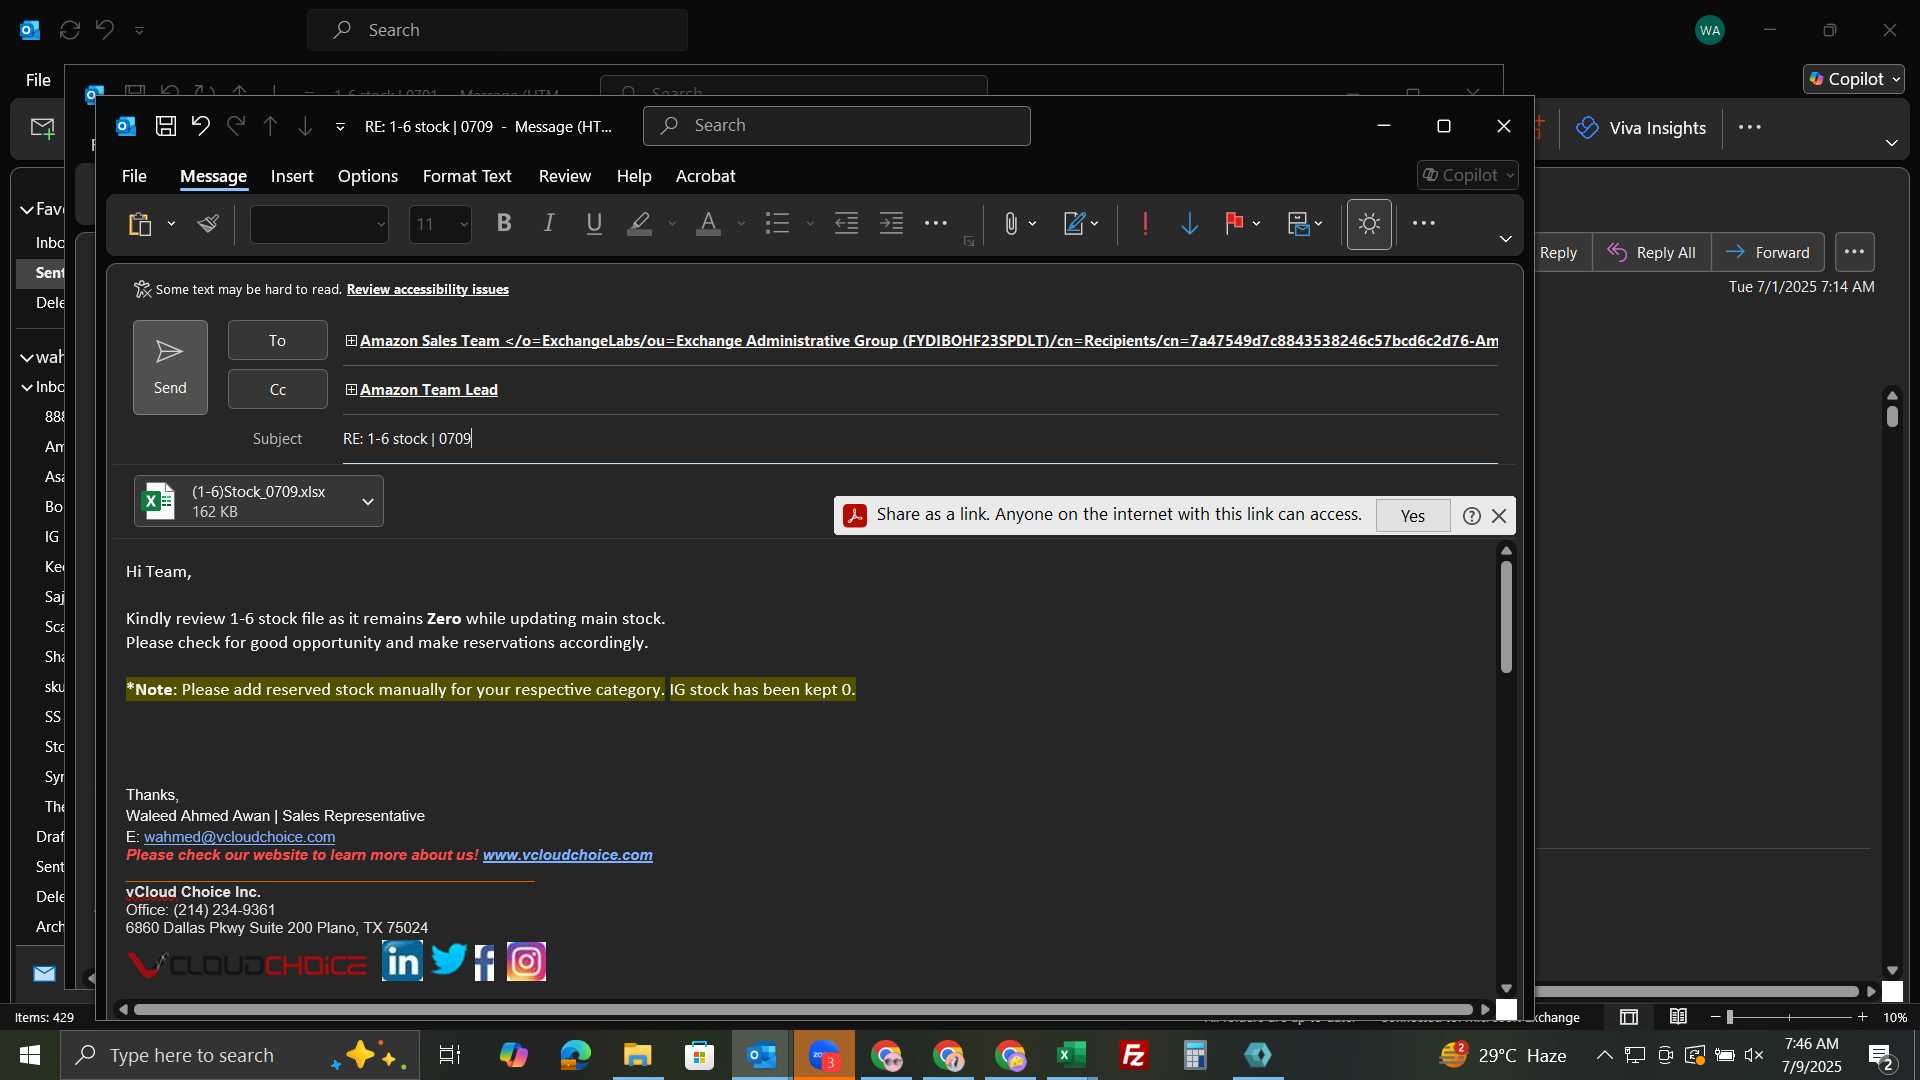Switch to the Options tab
The image size is (1920, 1080).
(x=368, y=176)
